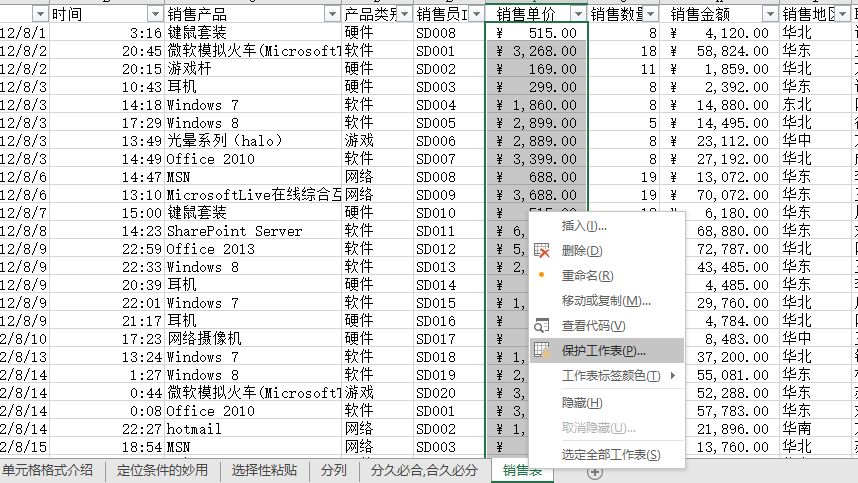Select the hotmail product cell

point(253,429)
